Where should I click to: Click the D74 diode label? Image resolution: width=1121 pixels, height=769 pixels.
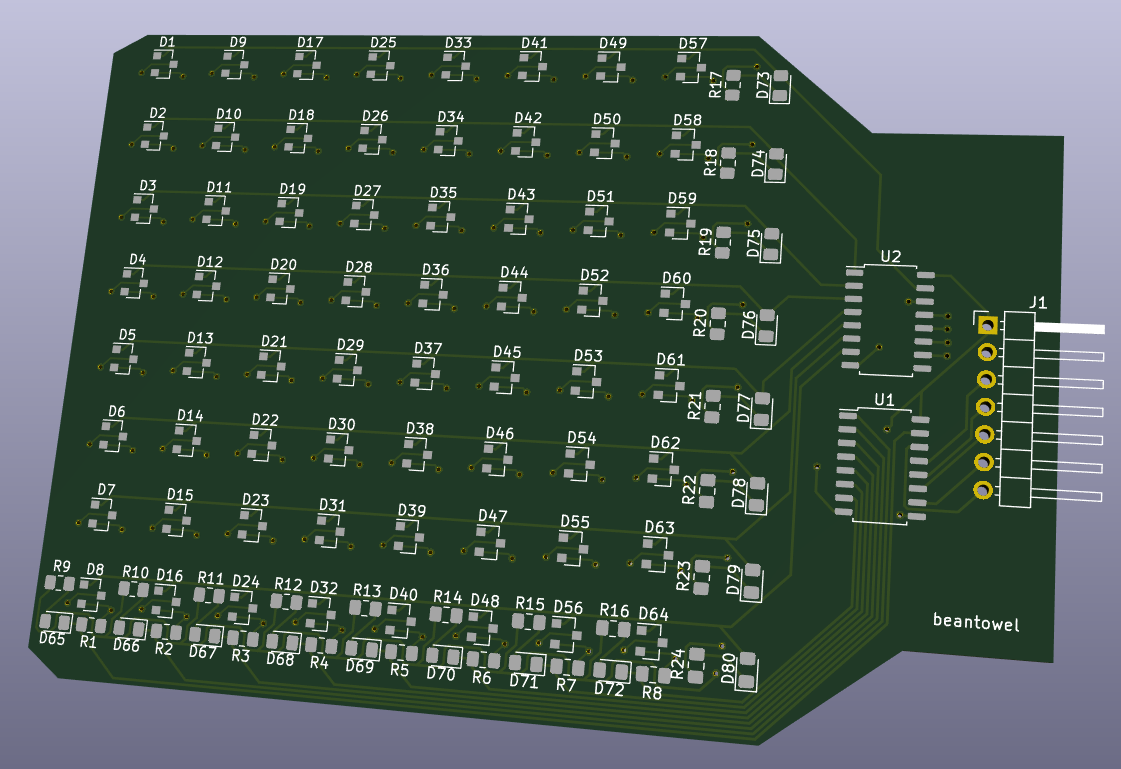pos(759,164)
